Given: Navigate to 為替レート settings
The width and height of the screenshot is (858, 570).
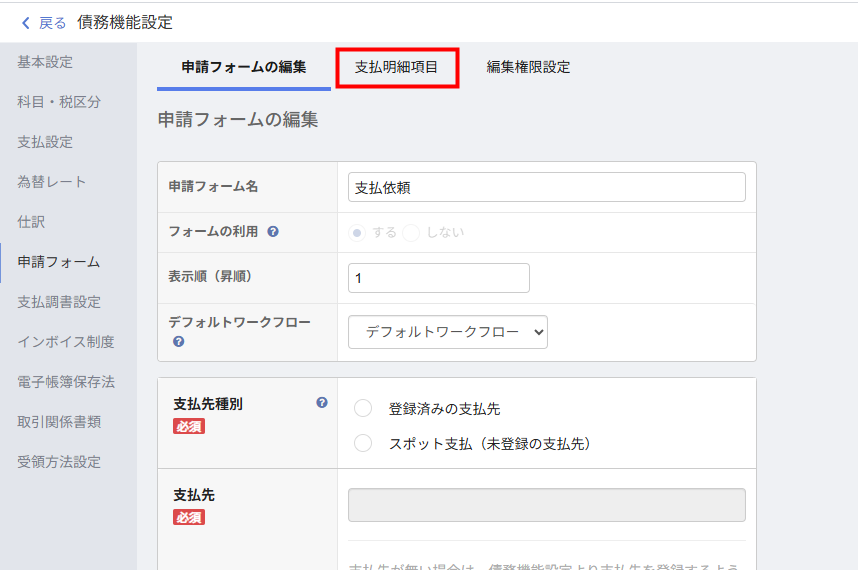Looking at the screenshot, I should click(x=52, y=182).
